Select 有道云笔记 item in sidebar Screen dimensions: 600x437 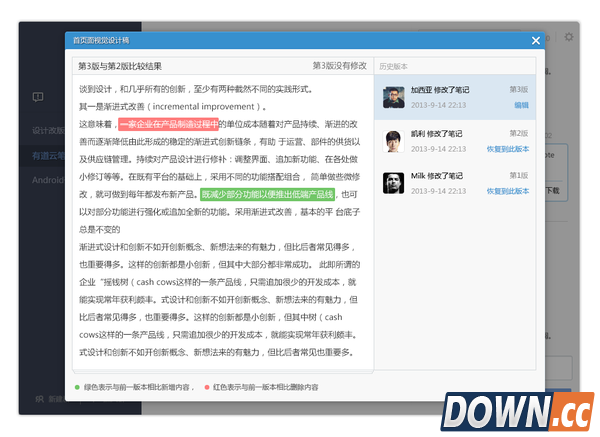pos(45,156)
